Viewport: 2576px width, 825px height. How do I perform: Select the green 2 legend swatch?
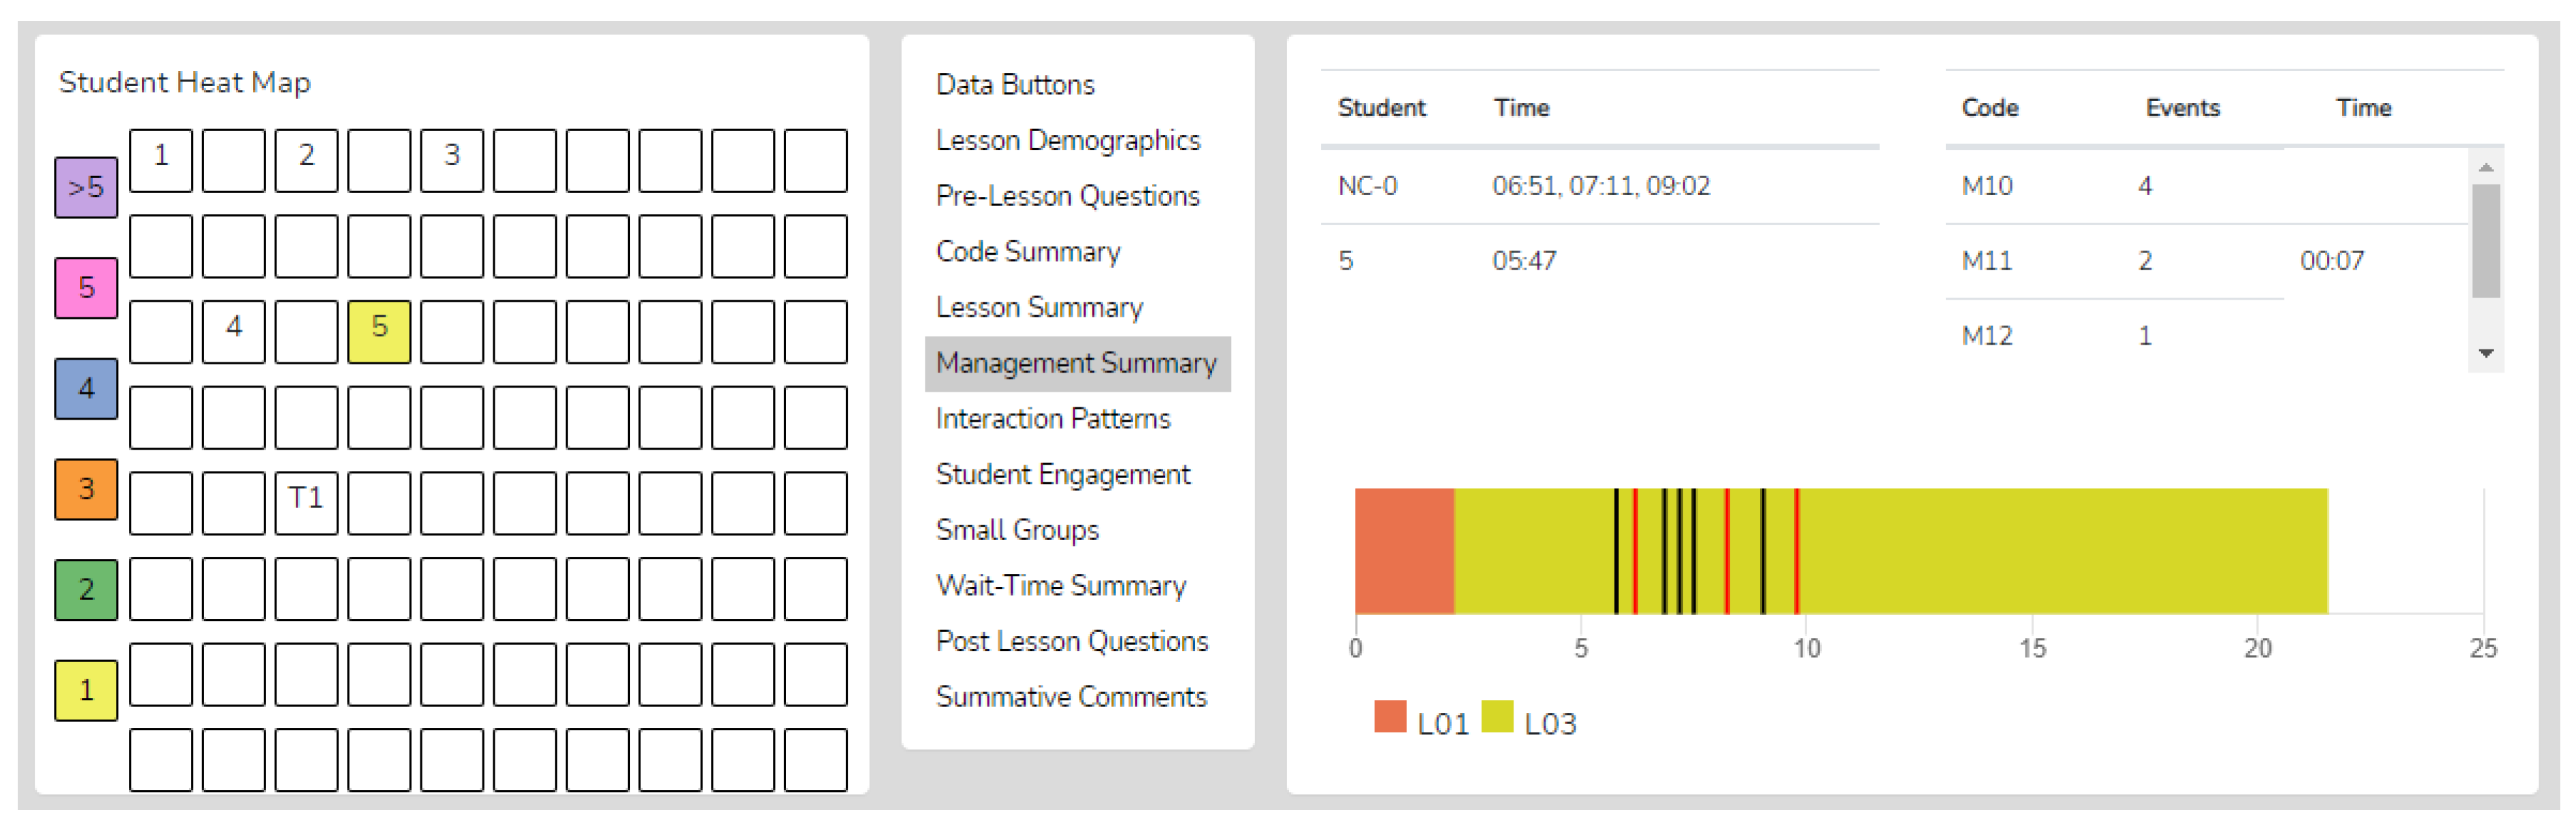coord(86,589)
